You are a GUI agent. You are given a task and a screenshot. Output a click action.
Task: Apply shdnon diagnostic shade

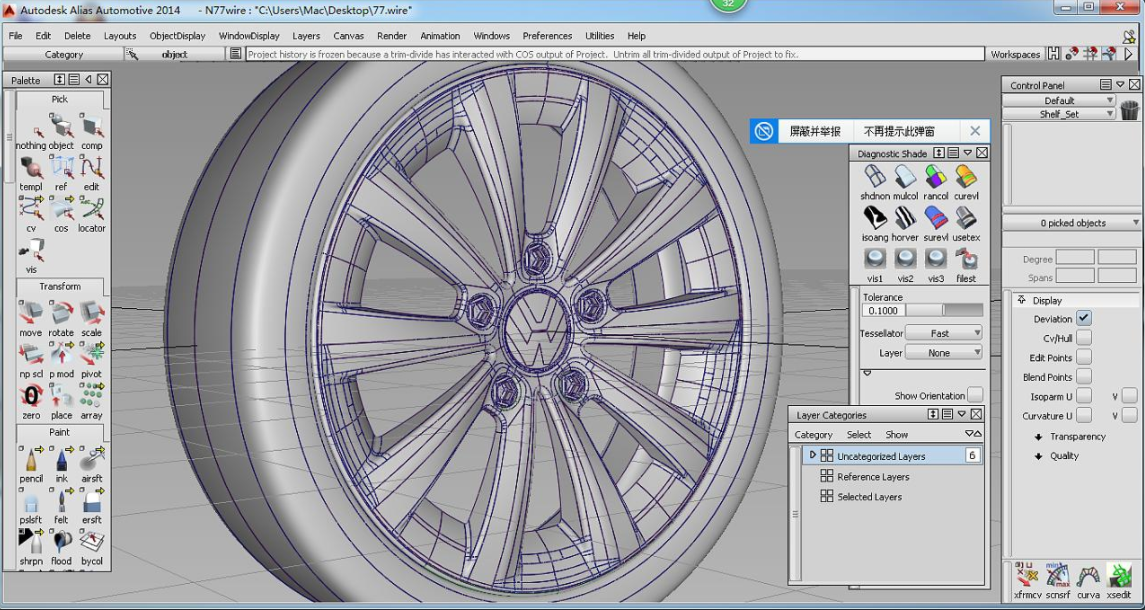[875, 182]
